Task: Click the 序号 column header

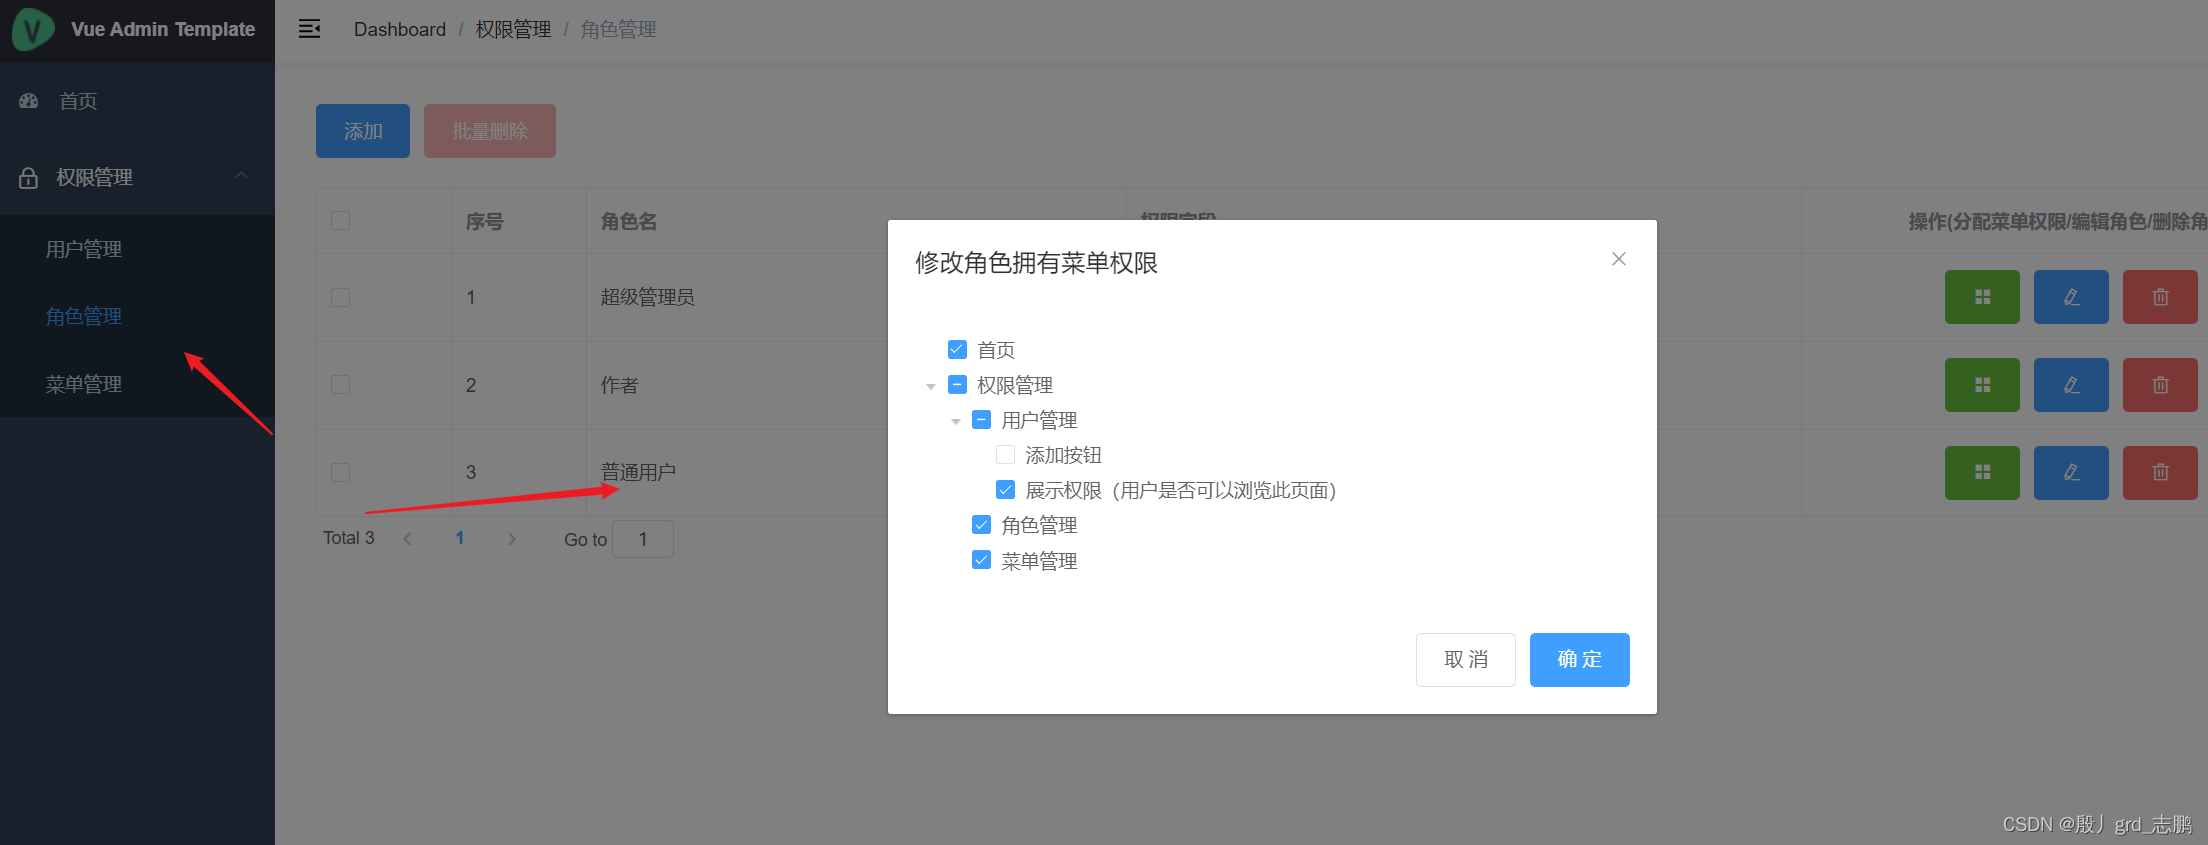Action: (x=484, y=221)
